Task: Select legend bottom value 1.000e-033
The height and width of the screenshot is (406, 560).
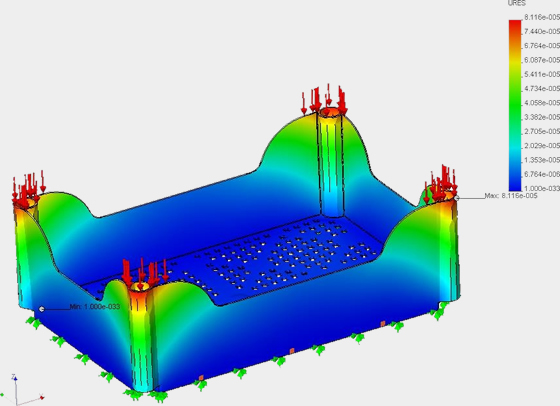Action: (x=541, y=188)
